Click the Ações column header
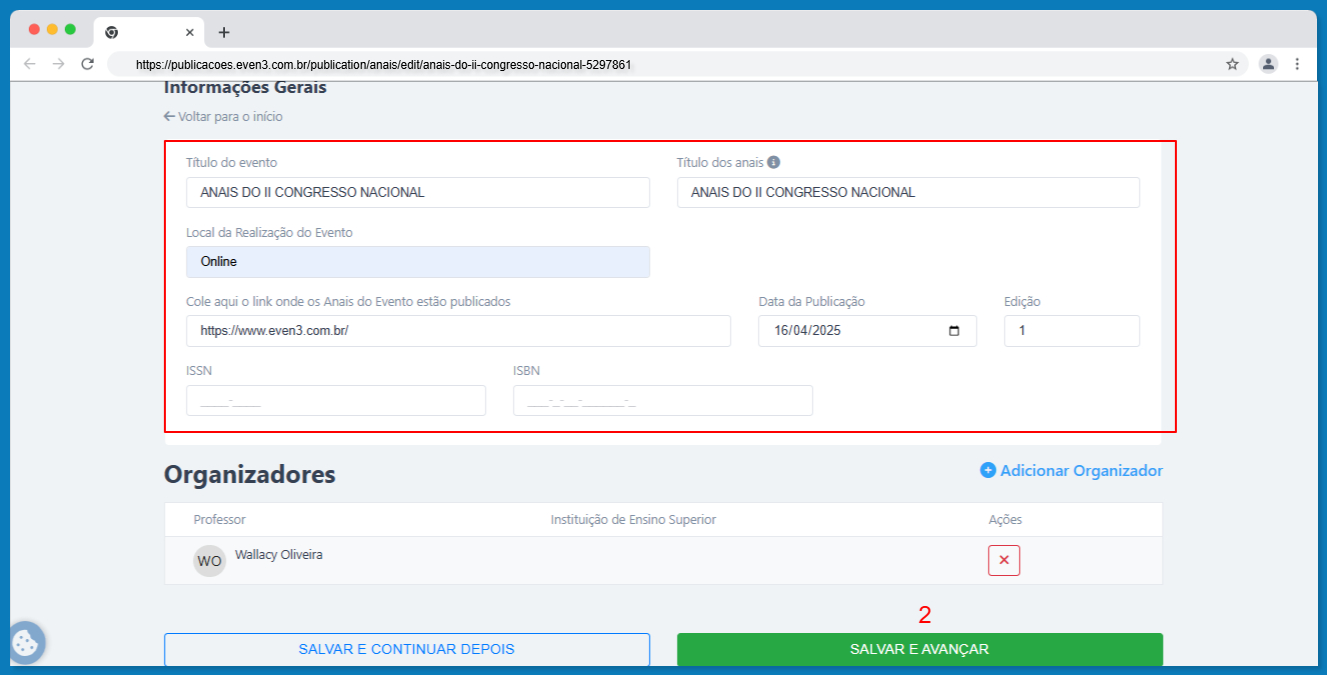This screenshot has height=675, width=1327. tap(1005, 519)
